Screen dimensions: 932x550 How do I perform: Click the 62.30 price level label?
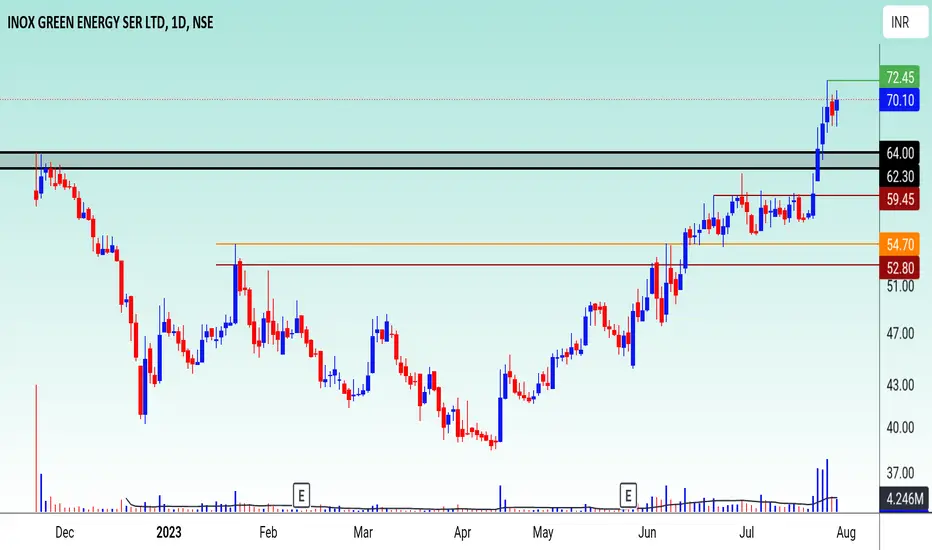900,176
